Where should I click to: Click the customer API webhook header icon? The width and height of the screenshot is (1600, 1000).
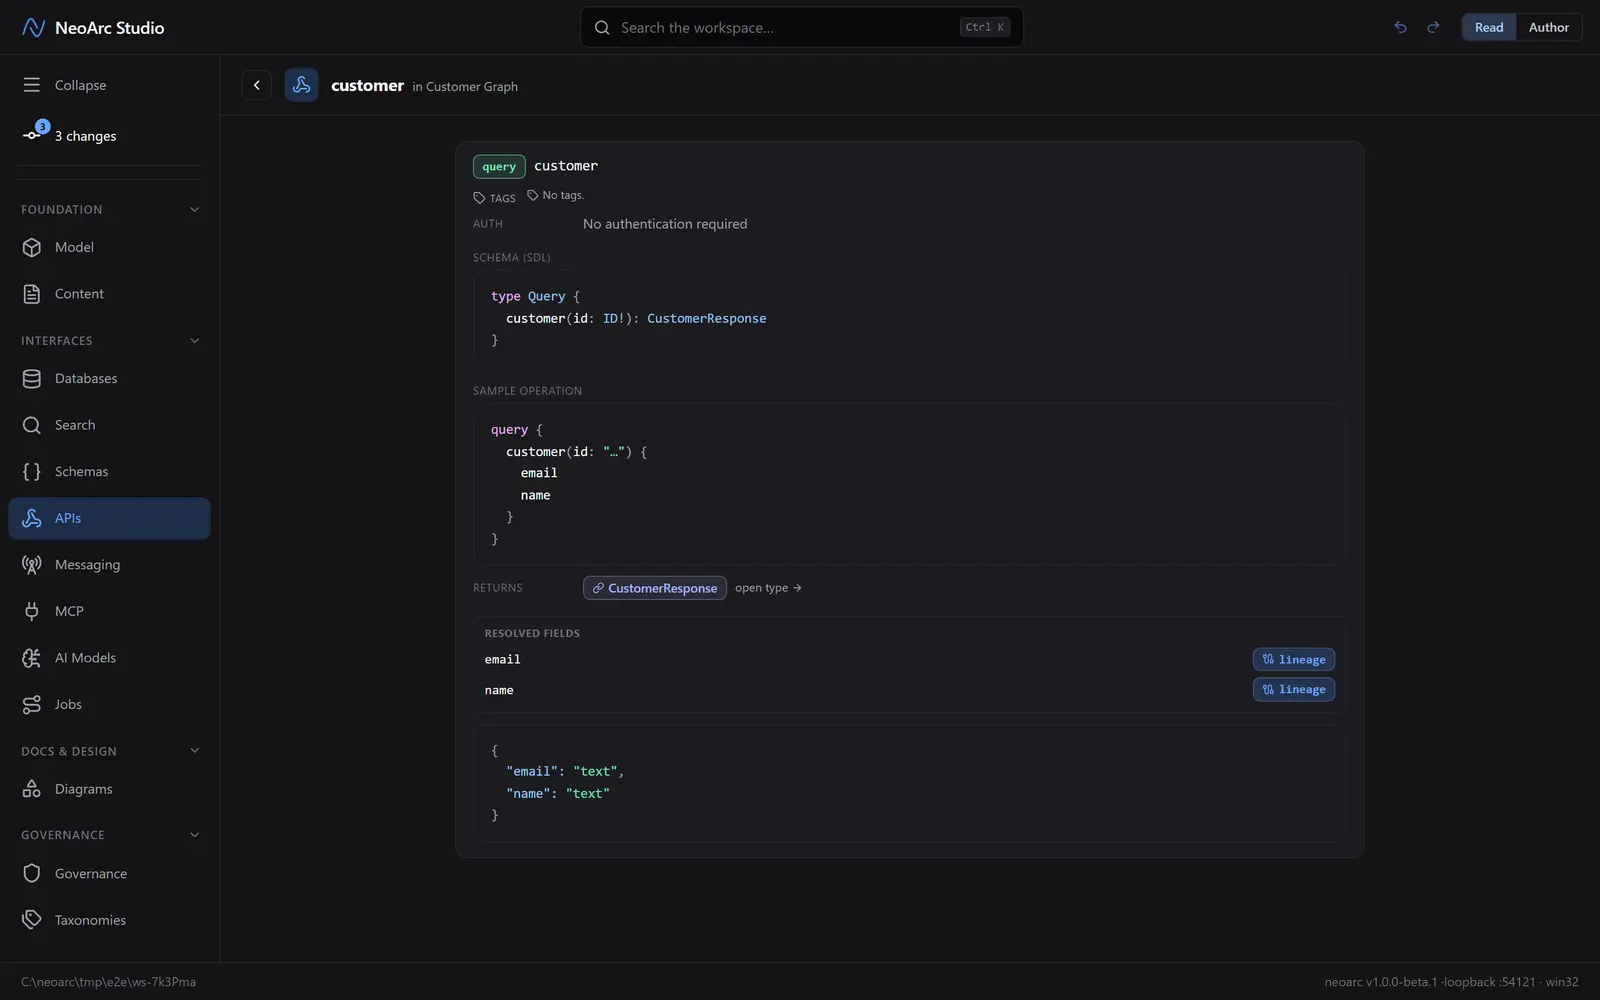tap(301, 85)
